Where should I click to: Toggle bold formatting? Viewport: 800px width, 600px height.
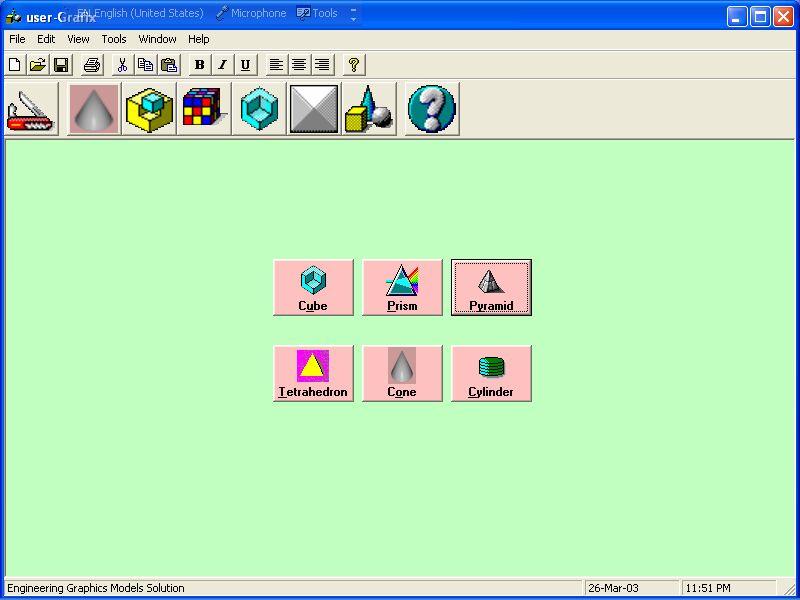199,65
